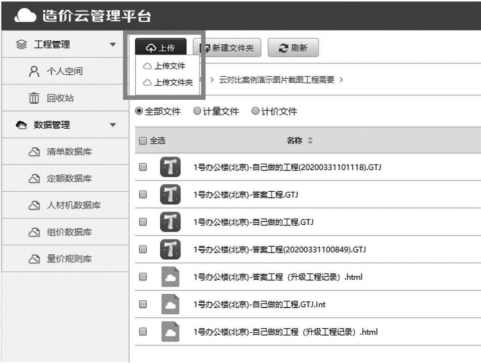Open file 1号办公楼(北京)-自己做的工程.GTJ.lnt

click(259, 304)
